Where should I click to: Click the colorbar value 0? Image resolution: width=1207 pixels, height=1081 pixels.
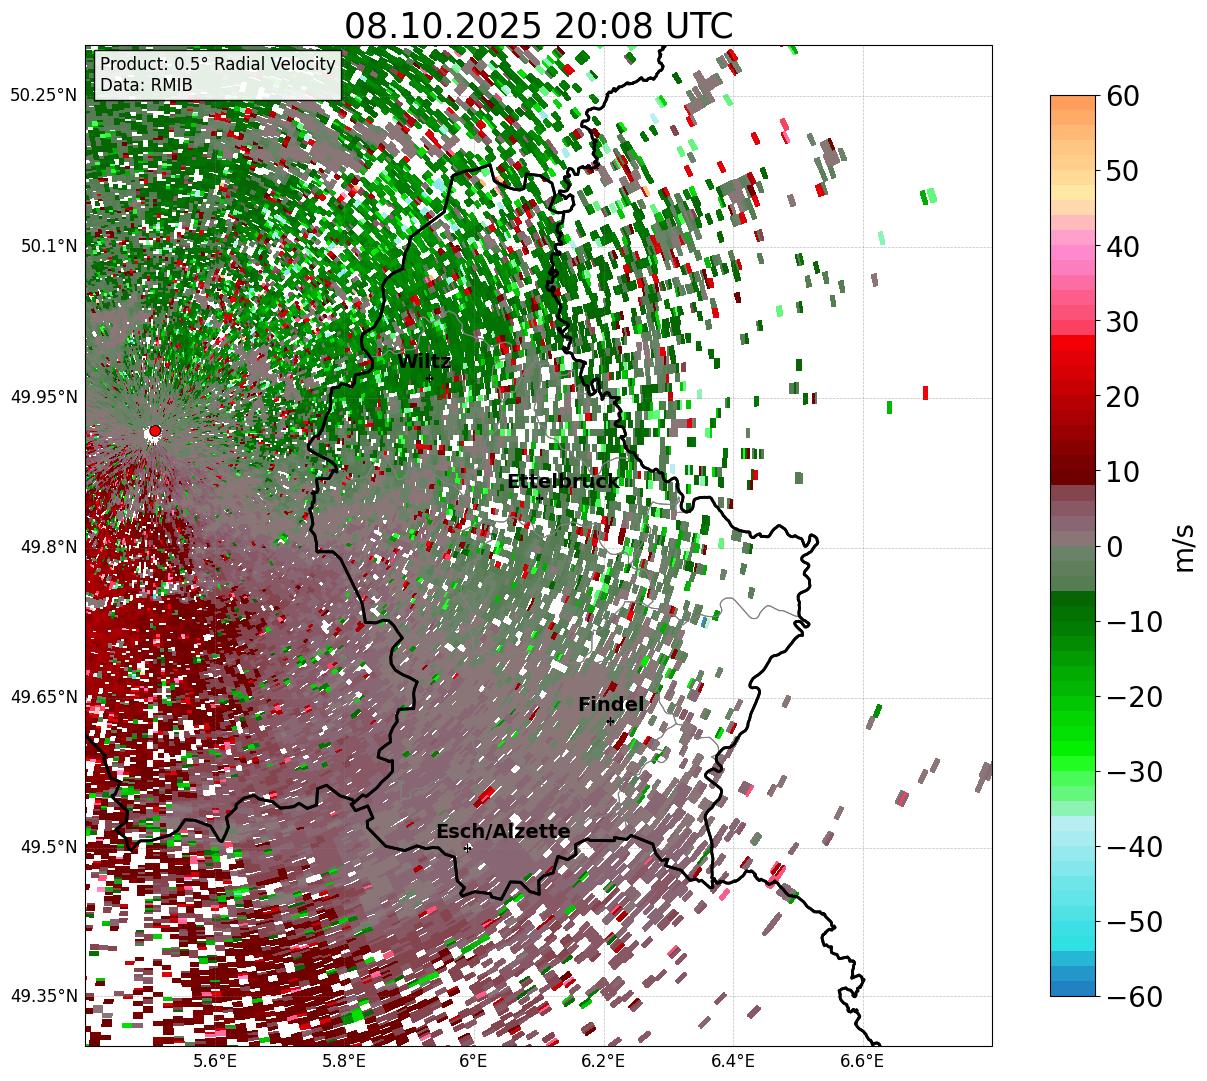(x=1114, y=546)
